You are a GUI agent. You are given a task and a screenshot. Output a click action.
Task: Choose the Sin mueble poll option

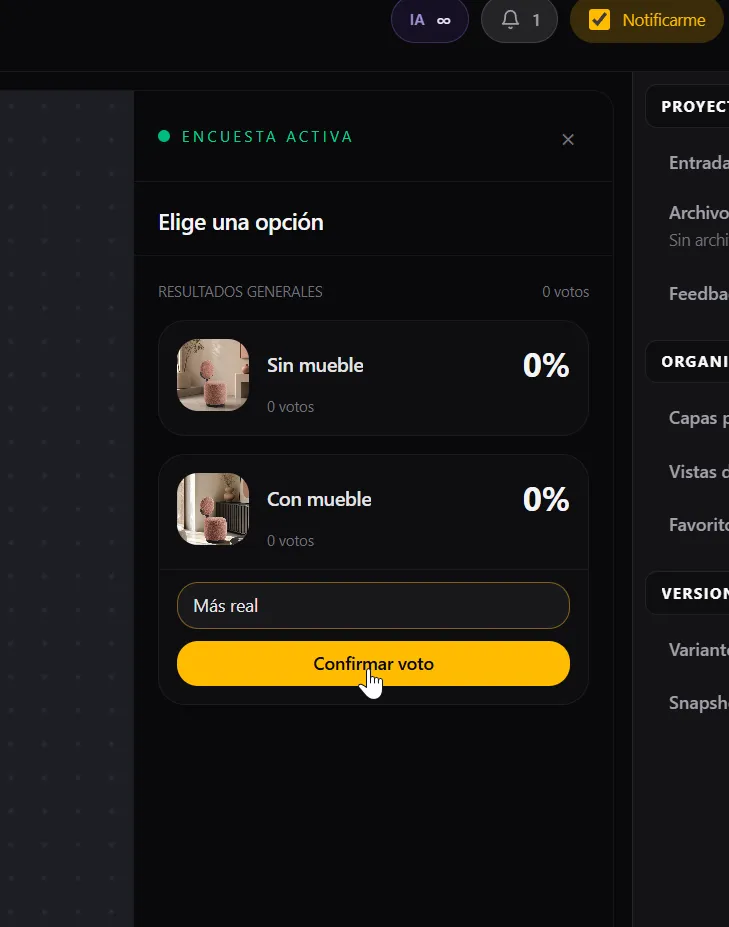[x=373, y=378]
